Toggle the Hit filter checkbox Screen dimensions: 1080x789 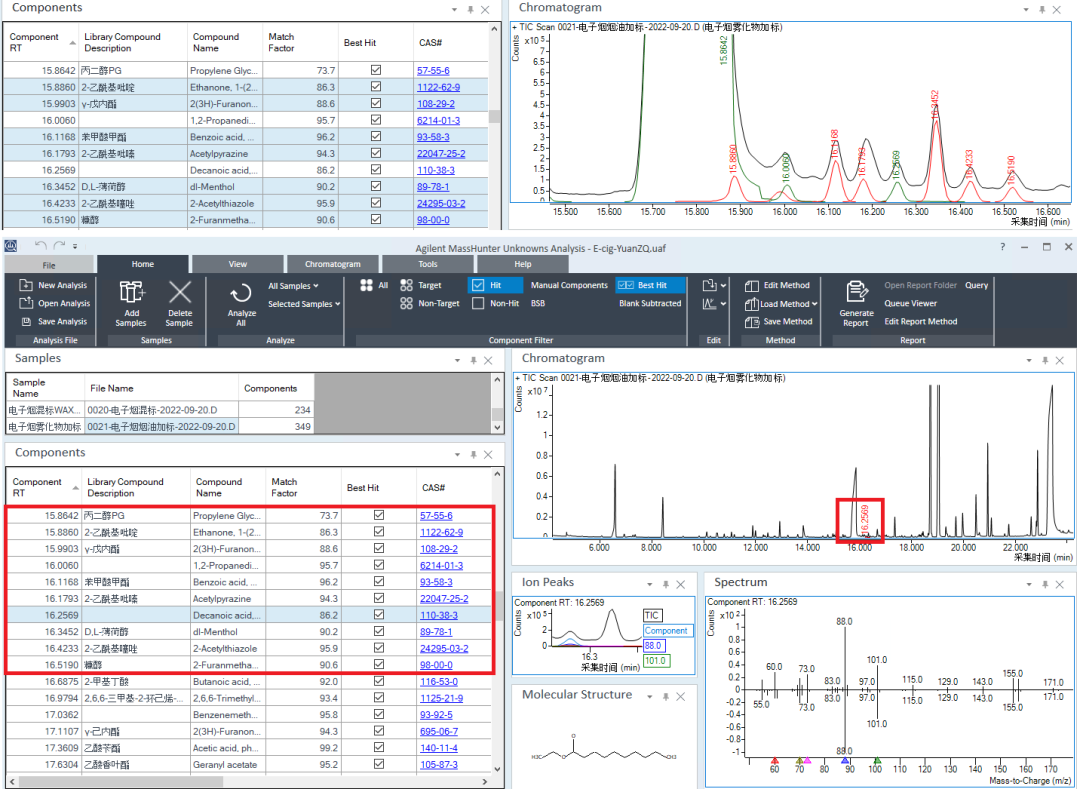(x=478, y=285)
